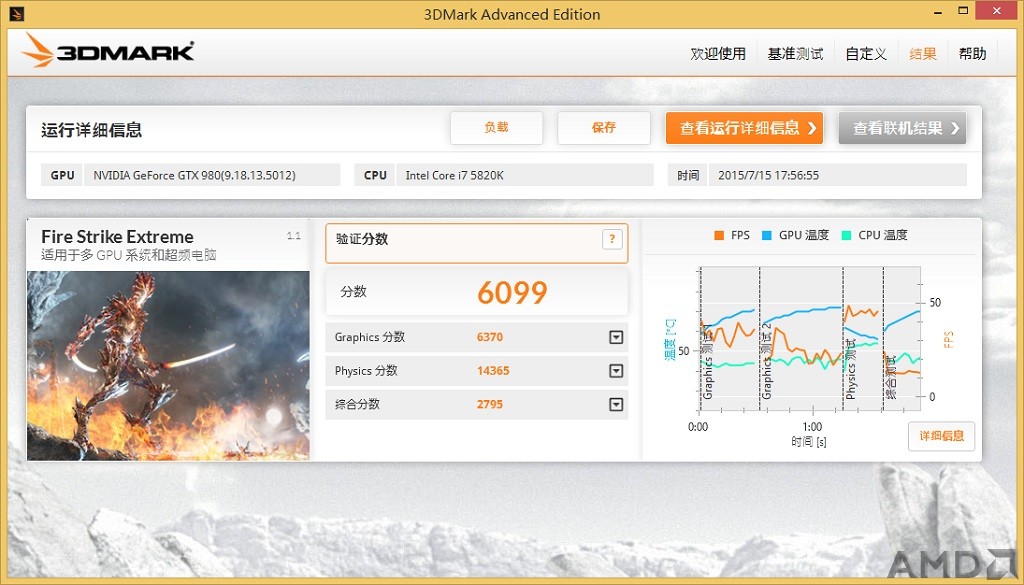
Task: Click the 3DMark app icon in title bar
Action: coord(17,13)
